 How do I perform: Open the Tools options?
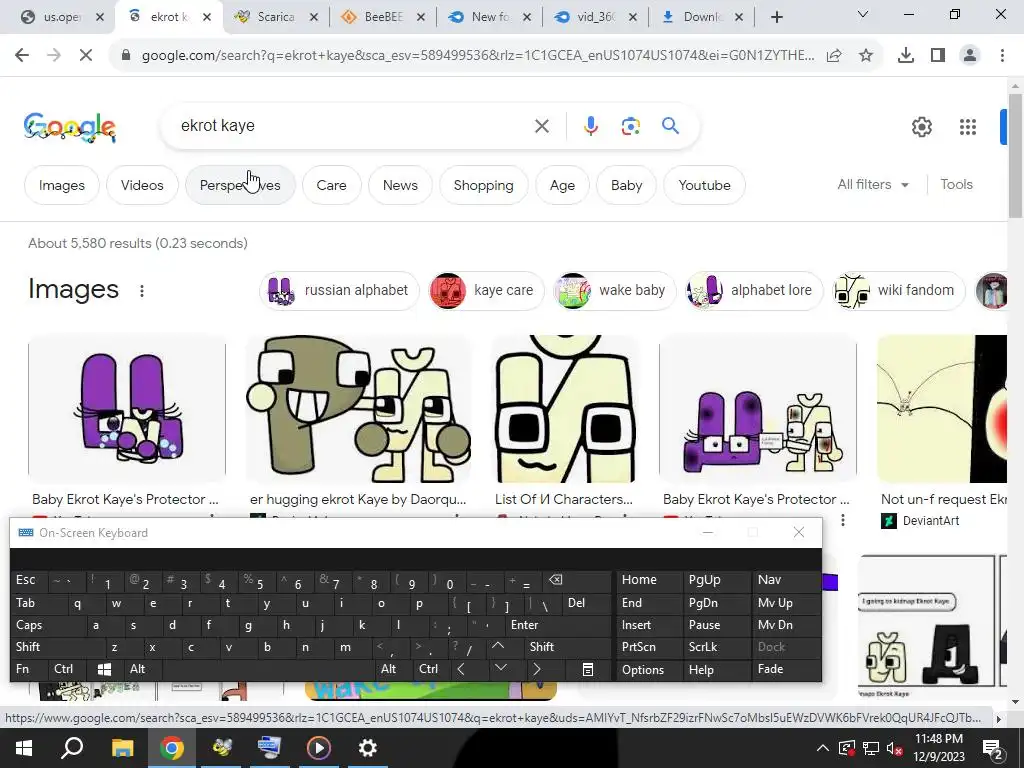[956, 185]
